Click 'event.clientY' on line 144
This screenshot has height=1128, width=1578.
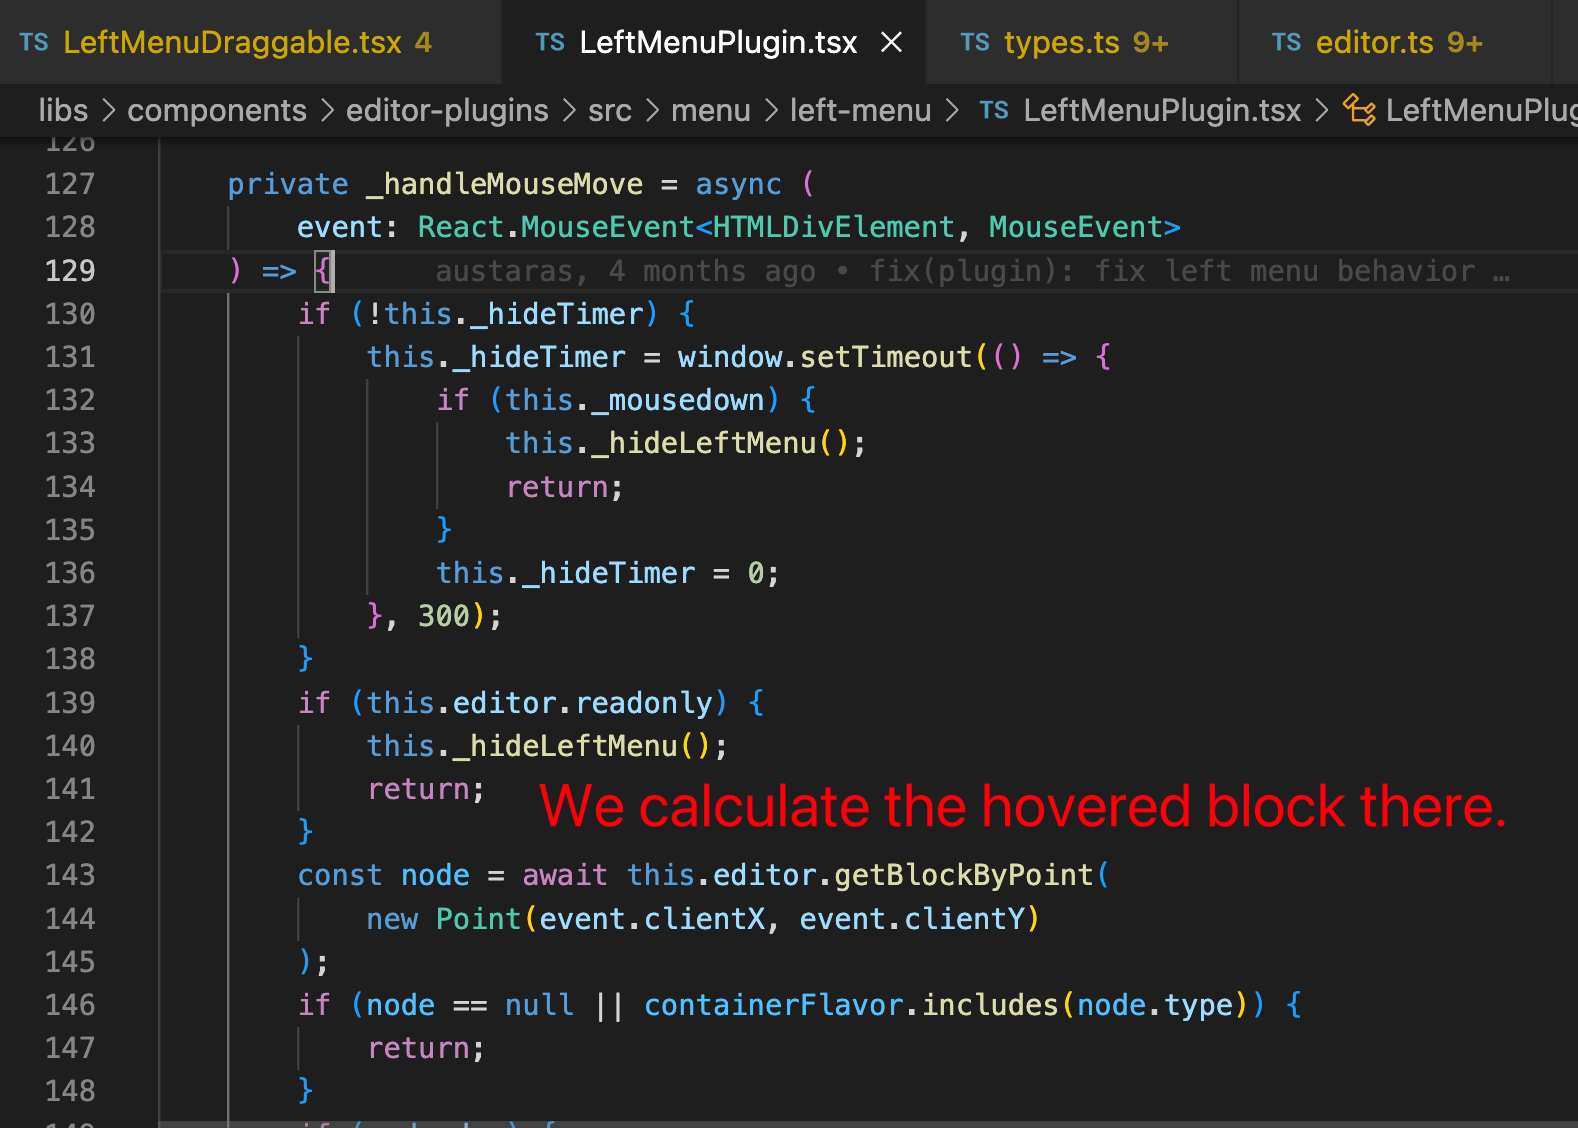(x=912, y=919)
